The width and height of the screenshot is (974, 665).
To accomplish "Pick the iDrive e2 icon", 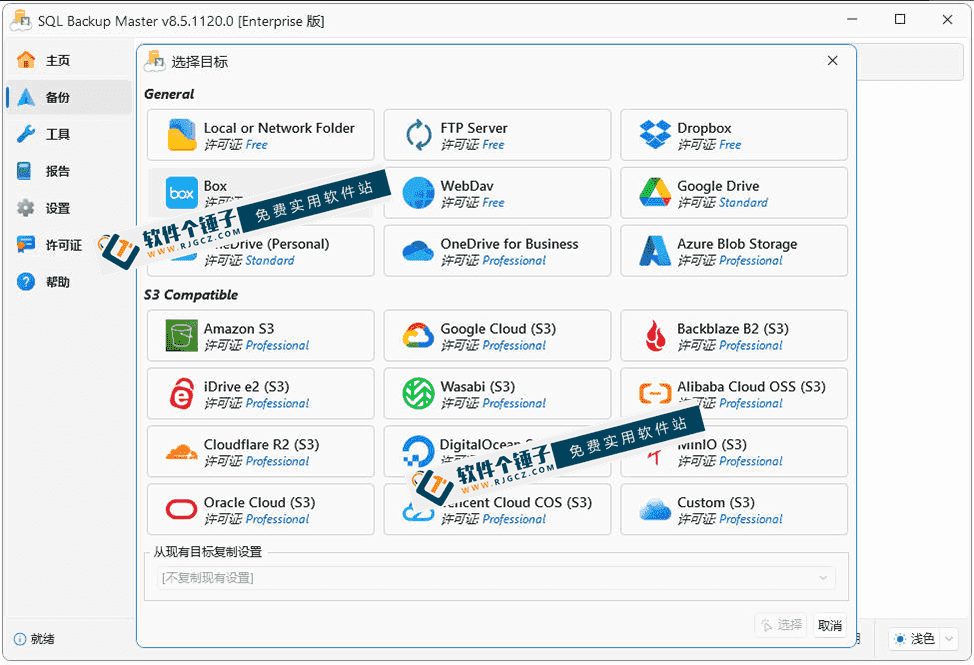I will point(181,394).
